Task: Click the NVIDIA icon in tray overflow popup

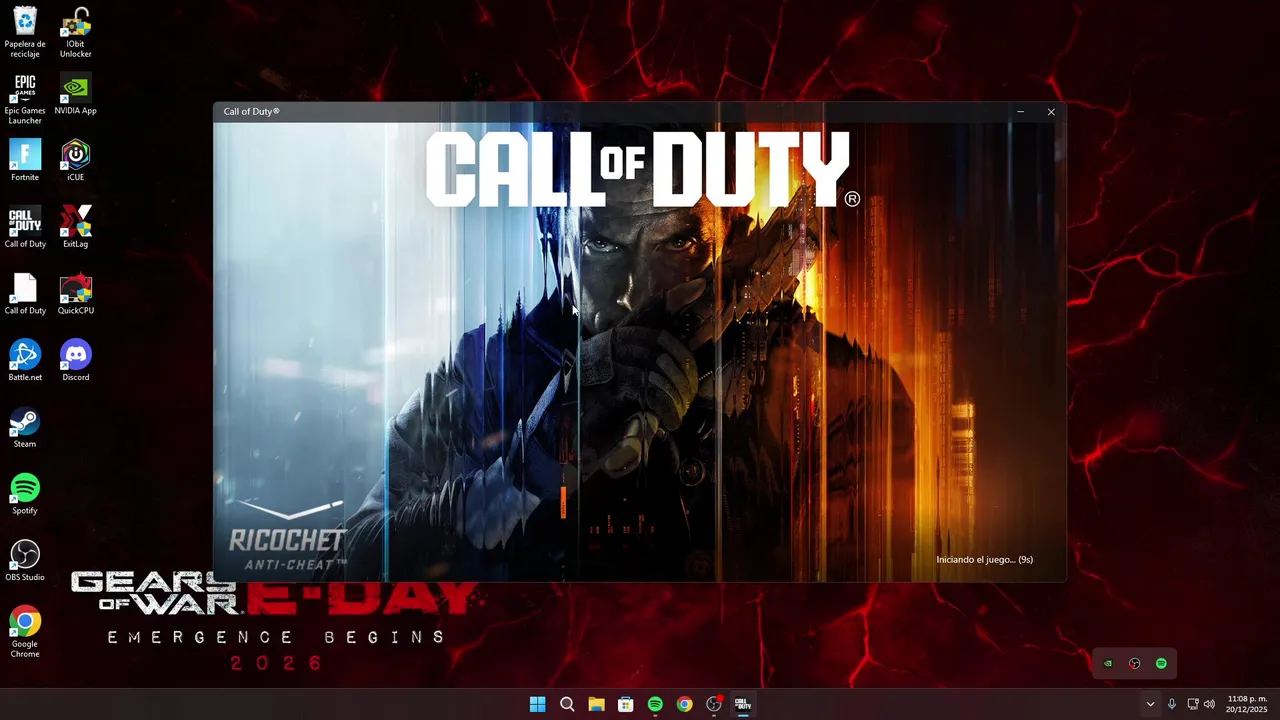Action: pyautogui.click(x=1108, y=663)
